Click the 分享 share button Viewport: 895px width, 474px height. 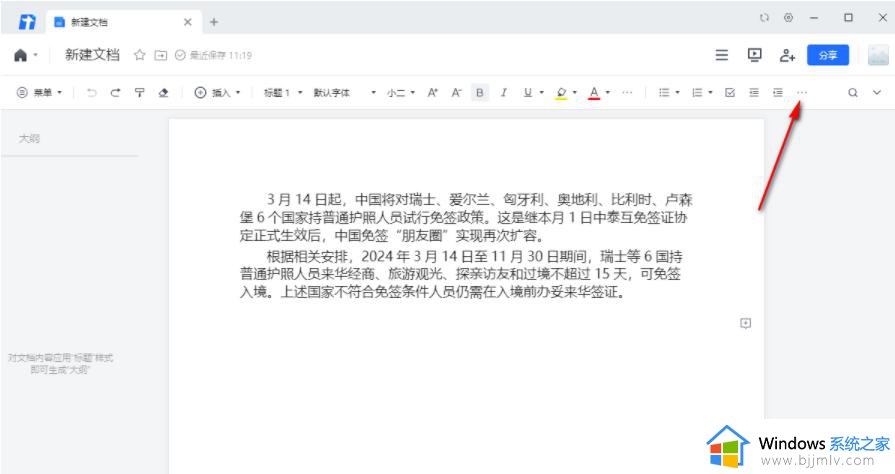click(828, 55)
